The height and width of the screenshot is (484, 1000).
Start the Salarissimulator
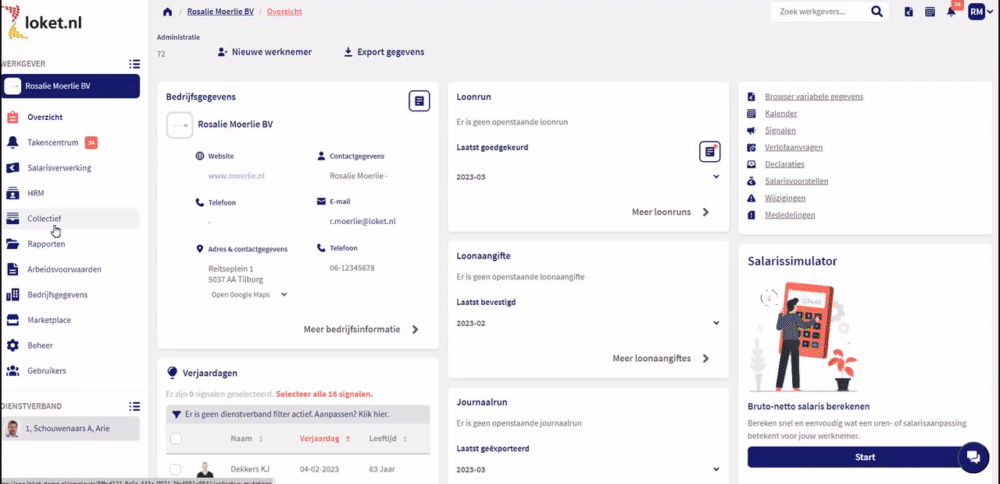pos(865,457)
